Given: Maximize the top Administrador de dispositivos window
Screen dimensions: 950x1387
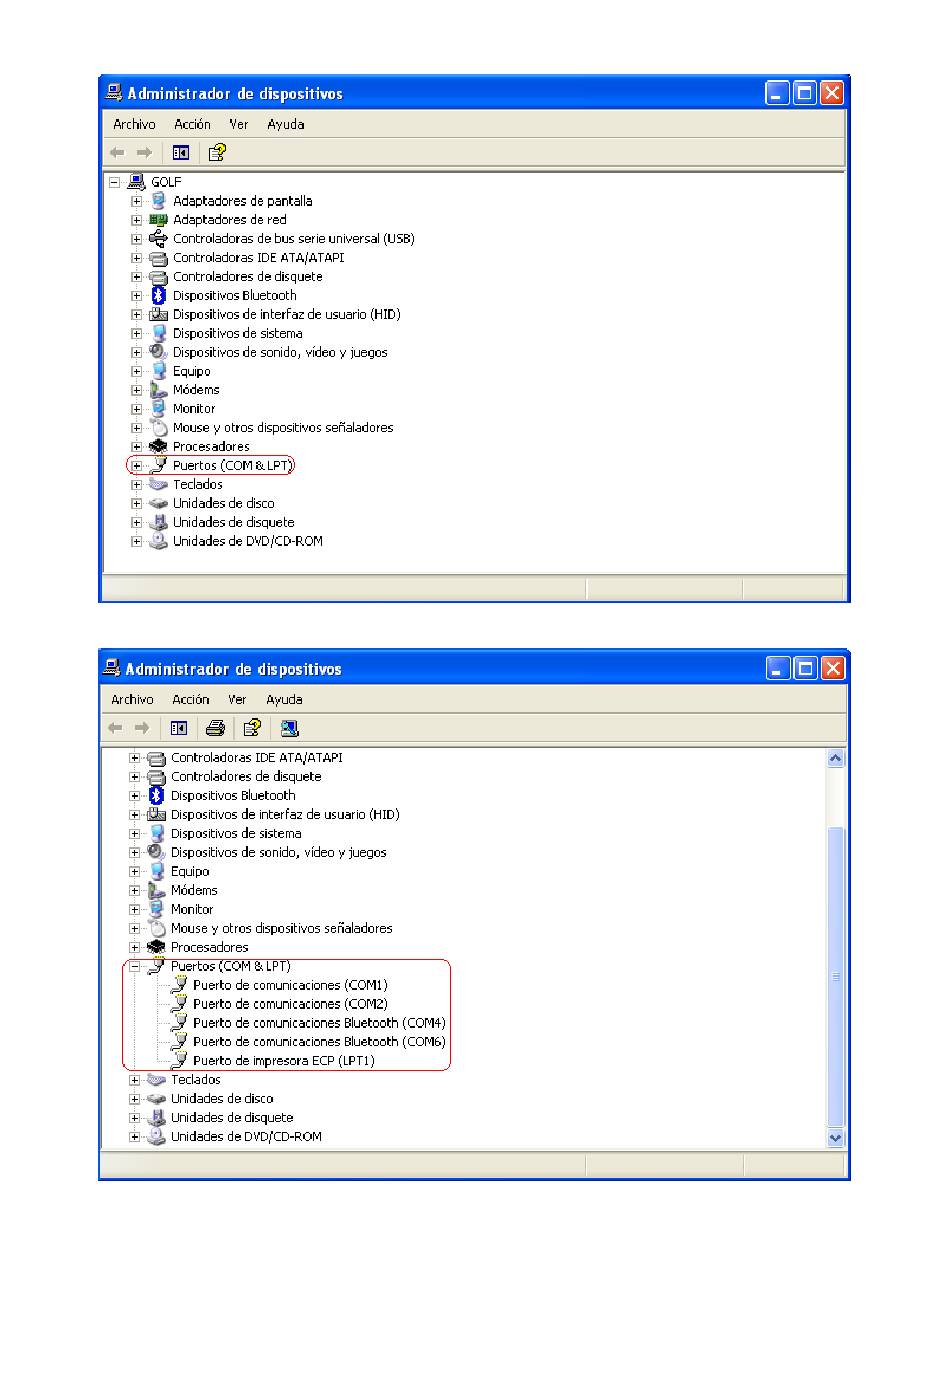Looking at the screenshot, I should click(x=805, y=94).
